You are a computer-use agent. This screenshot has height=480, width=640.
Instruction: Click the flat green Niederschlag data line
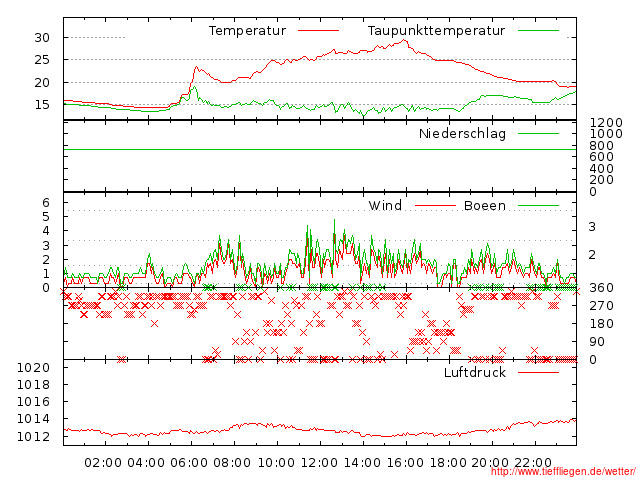320,150
